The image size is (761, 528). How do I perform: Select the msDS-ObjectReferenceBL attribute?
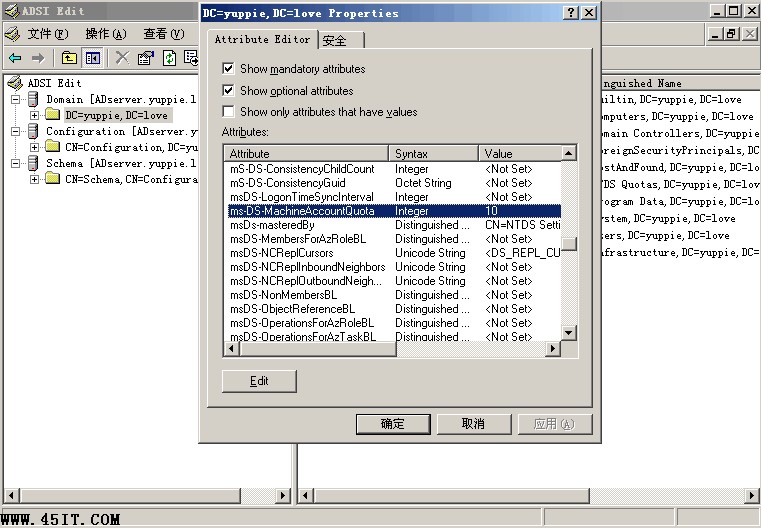[292, 309]
